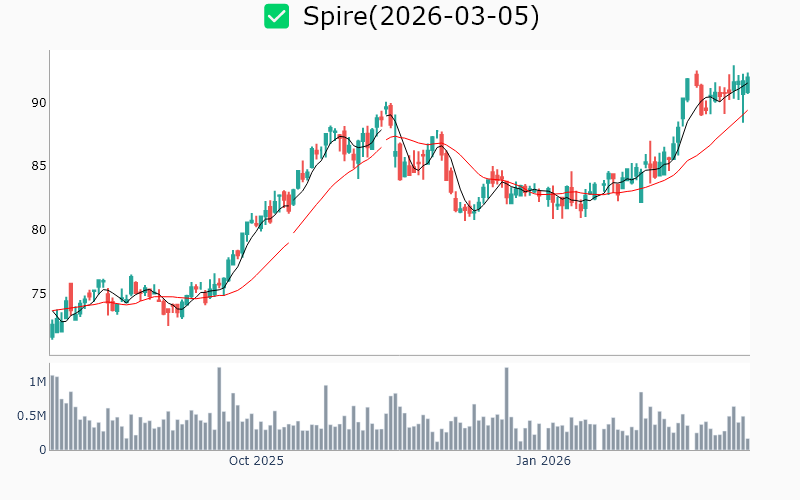Image resolution: width=800 pixels, height=500 pixels.
Task: Click the tall volume bar in early February
Action: (x=640, y=421)
